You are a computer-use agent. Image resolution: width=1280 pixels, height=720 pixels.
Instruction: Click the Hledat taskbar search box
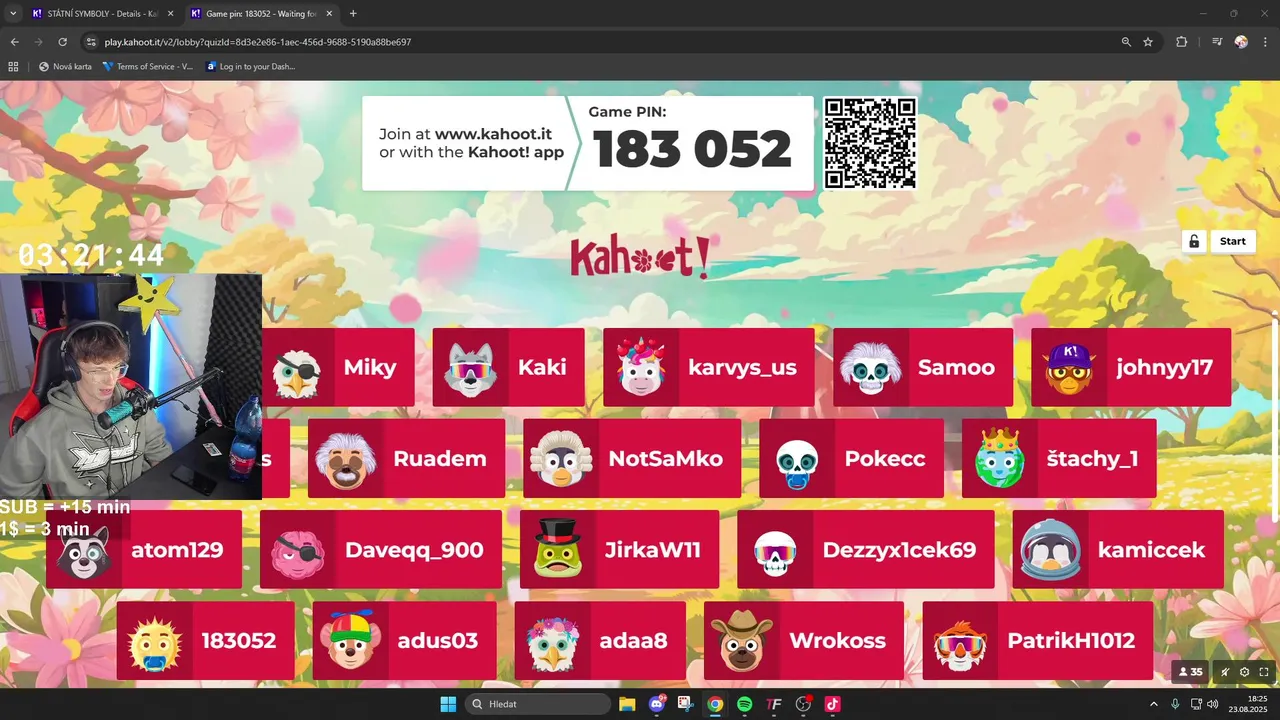point(538,704)
